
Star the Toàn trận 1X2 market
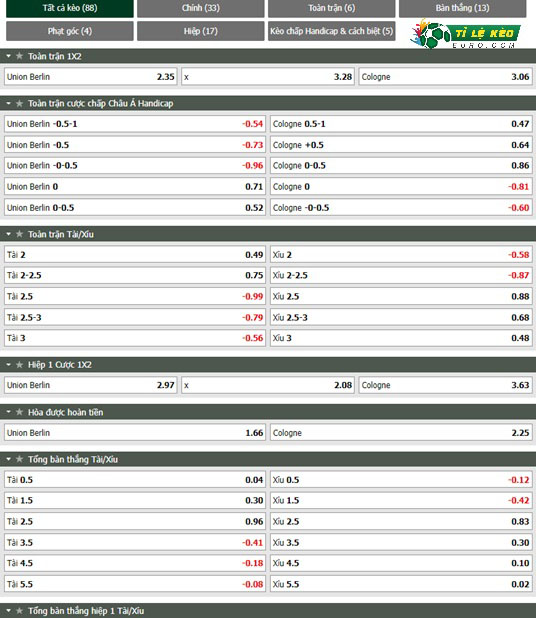19,56
